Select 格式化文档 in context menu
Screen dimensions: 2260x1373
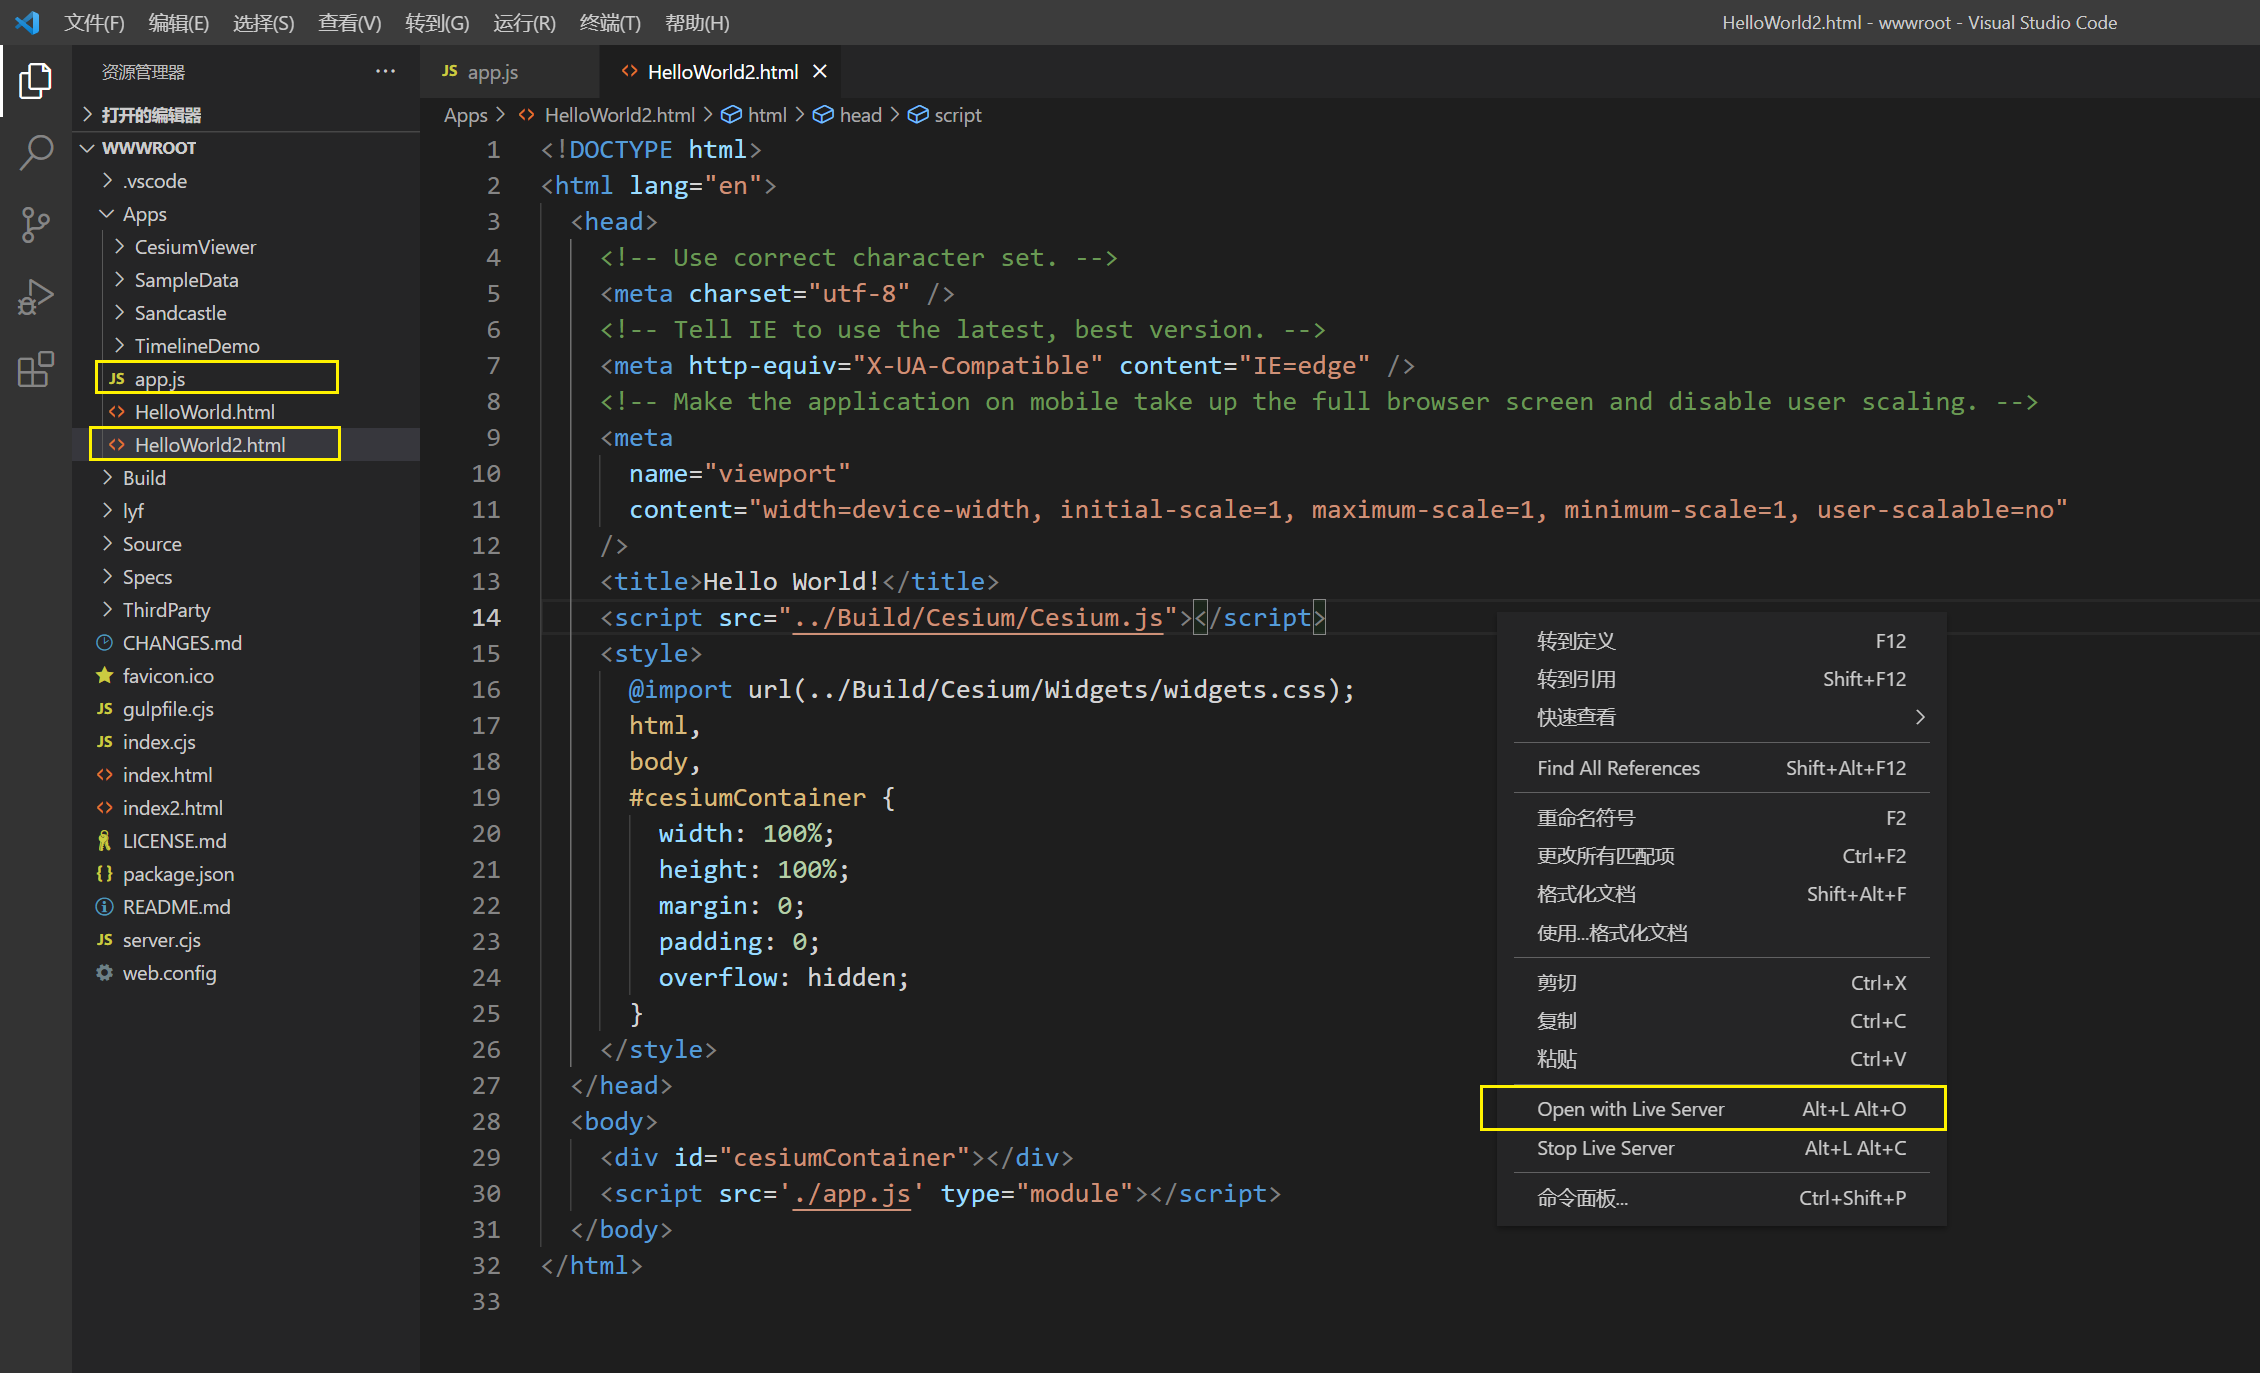1722,894
